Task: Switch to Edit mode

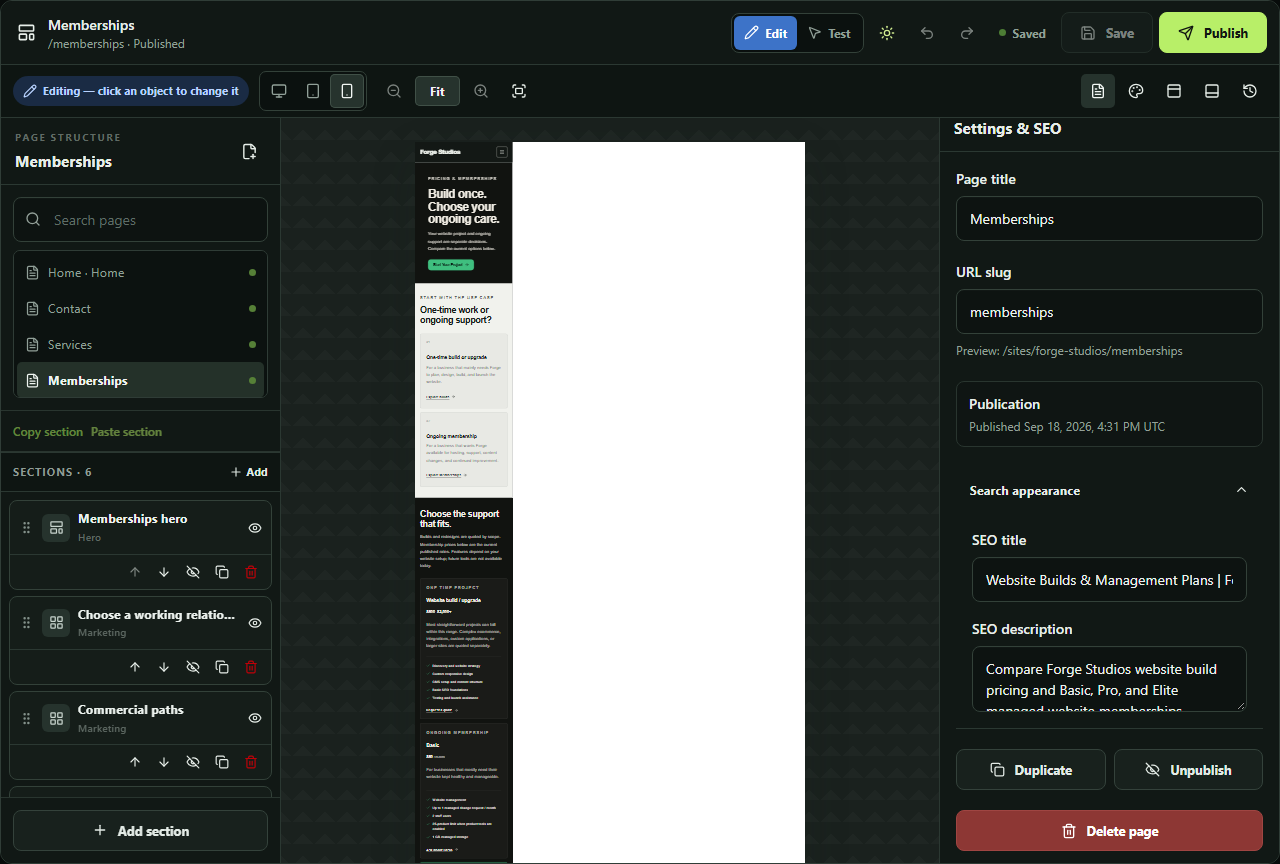Action: [x=766, y=33]
